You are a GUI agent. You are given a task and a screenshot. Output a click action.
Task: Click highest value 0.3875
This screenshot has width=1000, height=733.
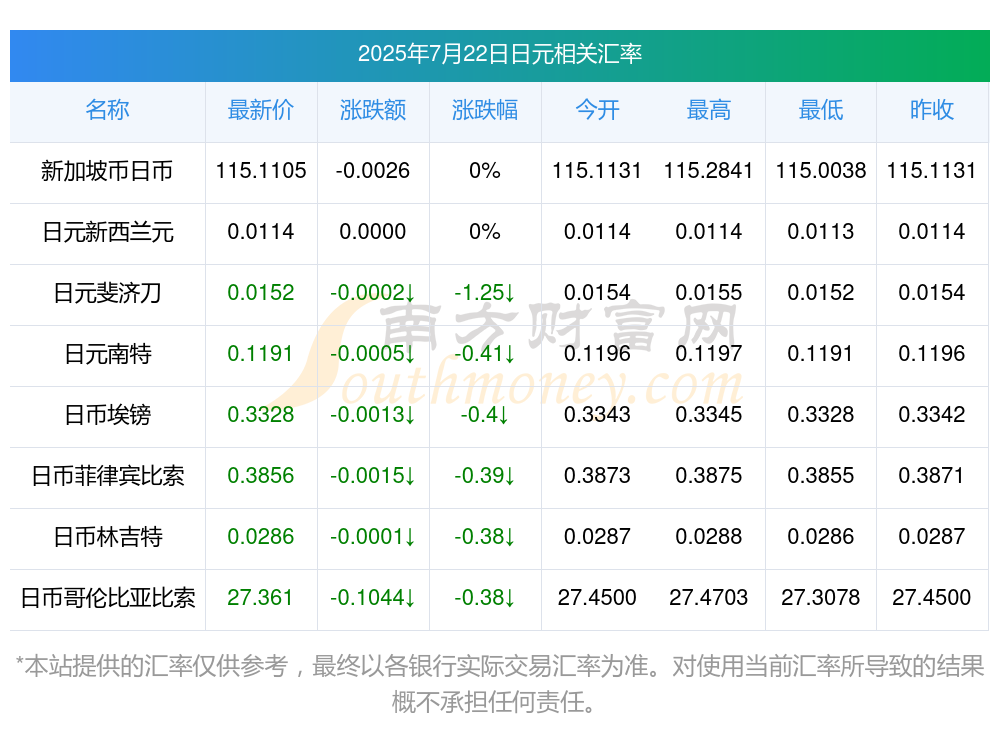(x=709, y=476)
